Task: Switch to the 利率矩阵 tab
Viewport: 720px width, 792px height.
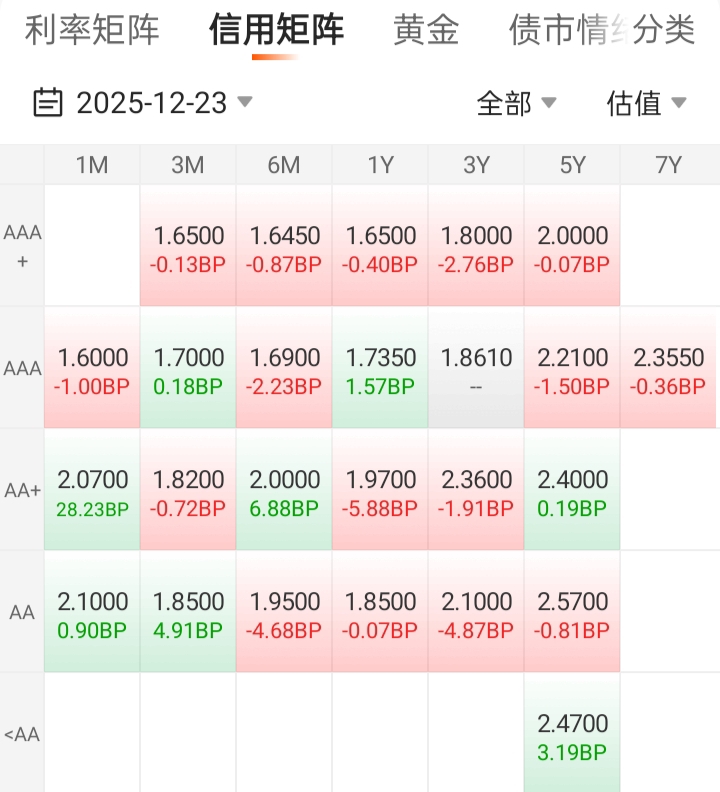Action: 92,30
